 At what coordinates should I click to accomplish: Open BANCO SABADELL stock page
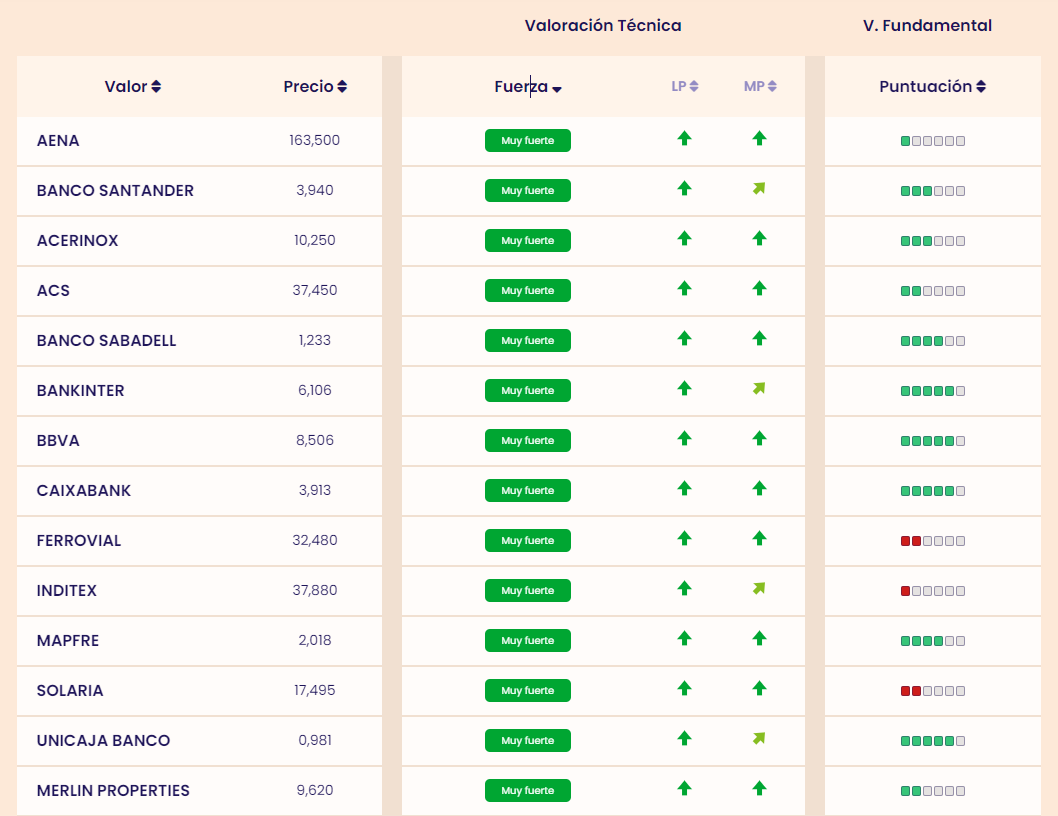pyautogui.click(x=107, y=340)
